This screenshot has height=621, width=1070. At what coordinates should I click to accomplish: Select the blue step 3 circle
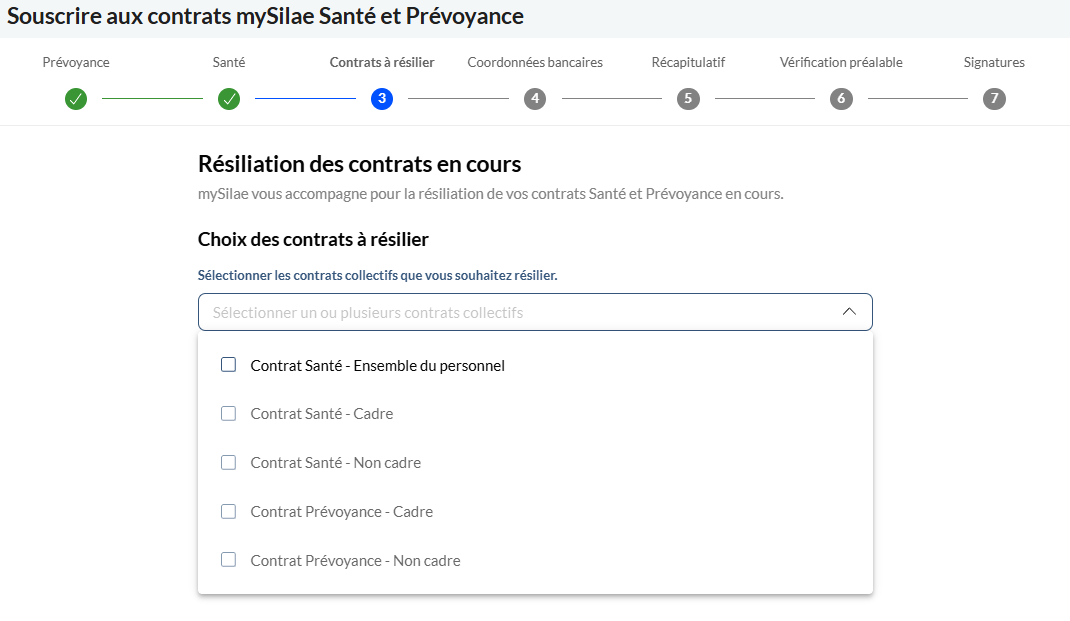click(382, 99)
